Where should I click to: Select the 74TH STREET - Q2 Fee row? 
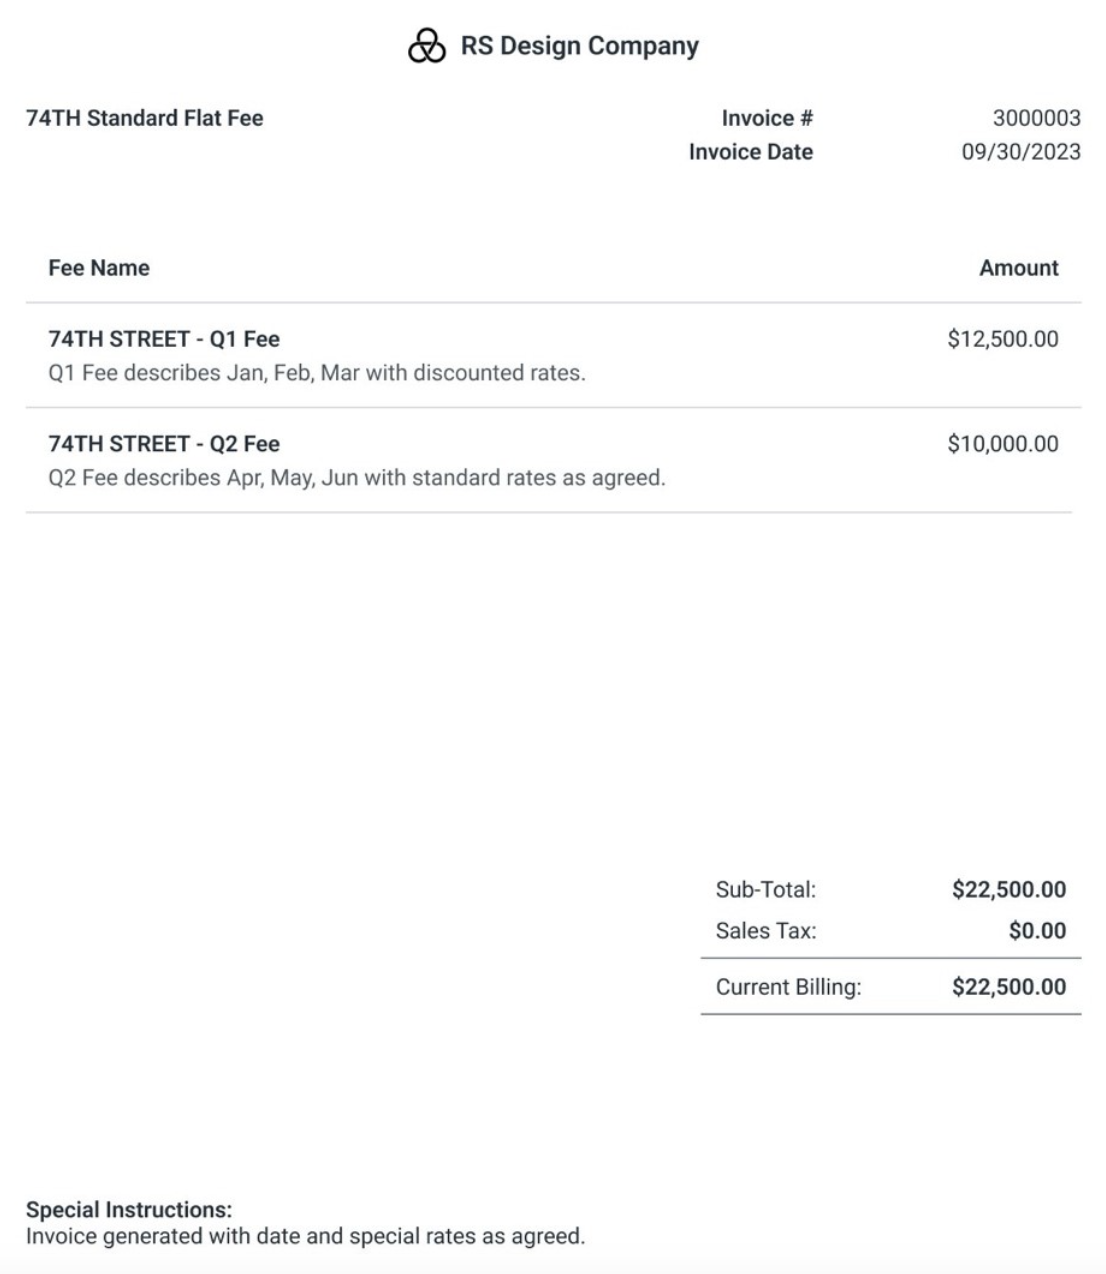tap(164, 444)
